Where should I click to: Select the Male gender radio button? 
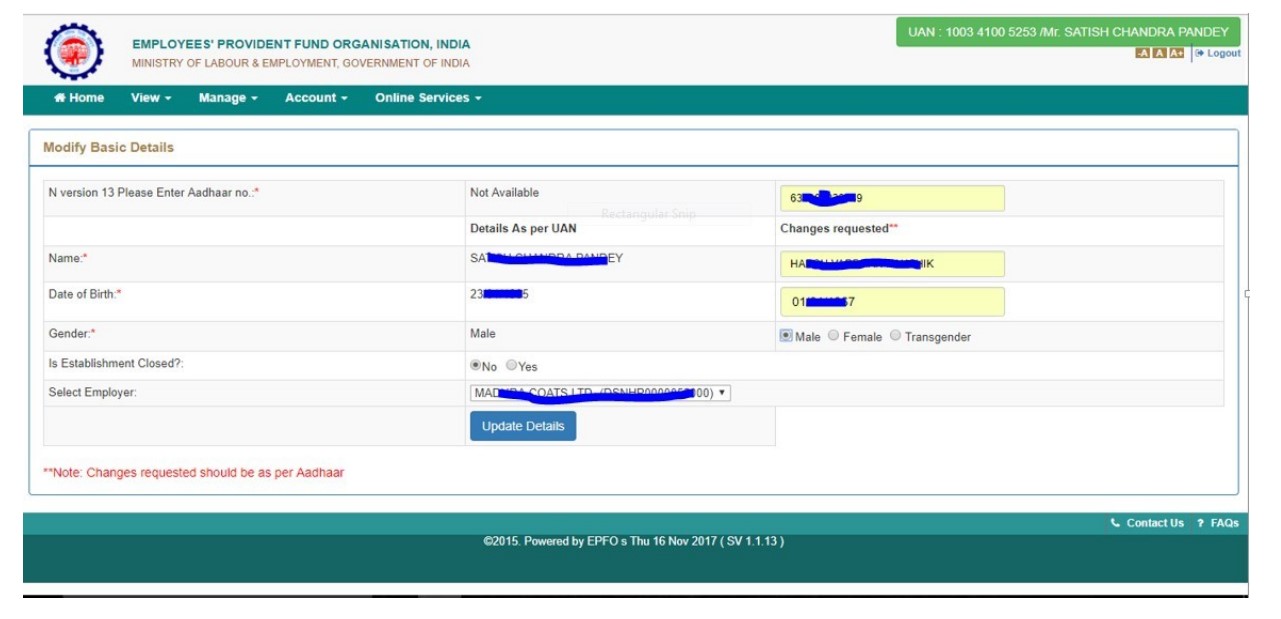[786, 336]
